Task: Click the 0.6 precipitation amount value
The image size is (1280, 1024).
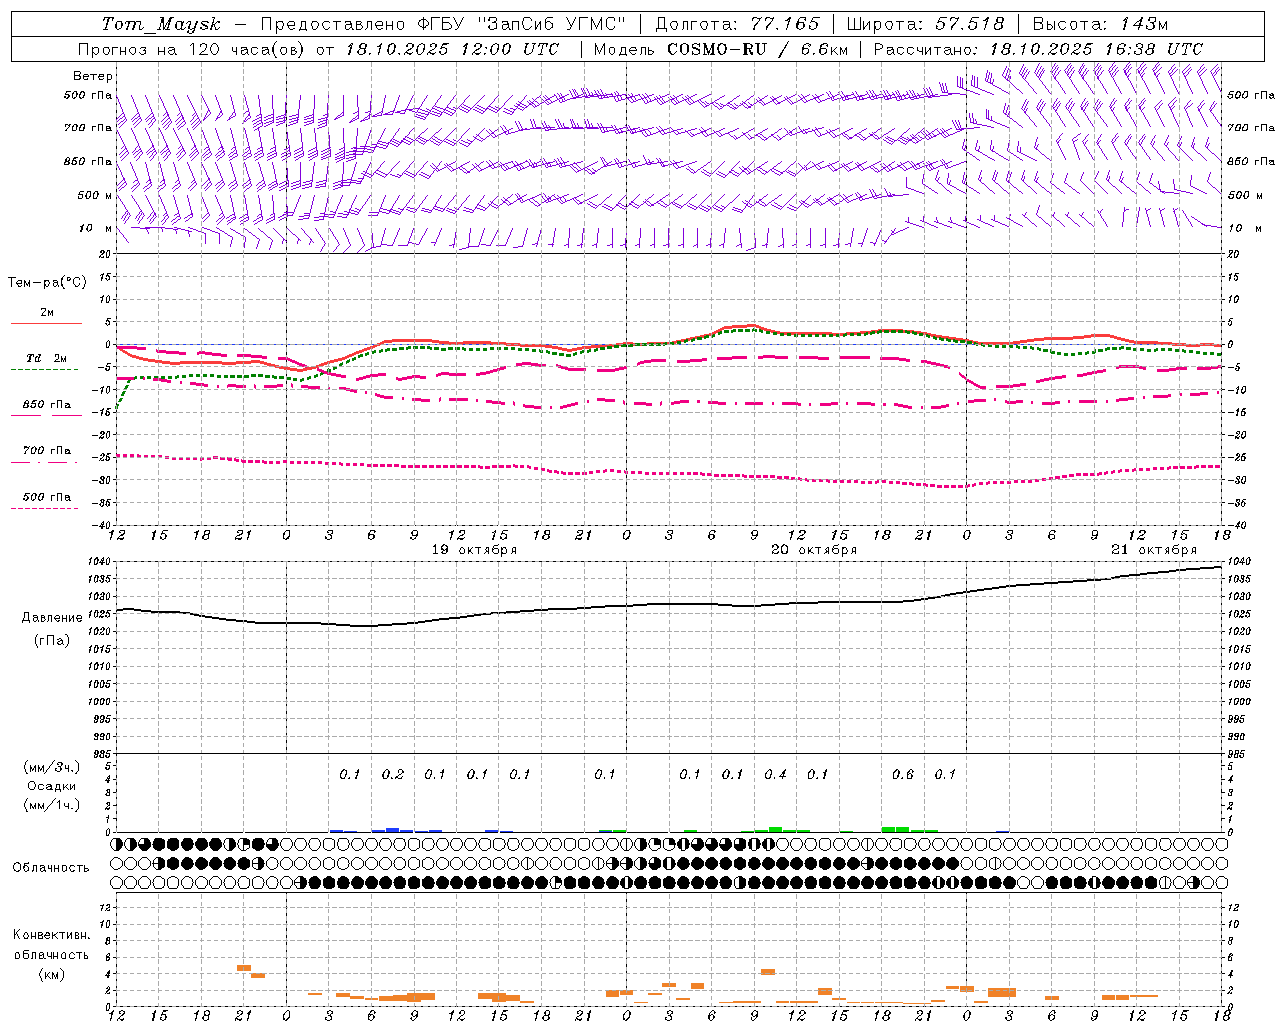Action: [x=903, y=775]
